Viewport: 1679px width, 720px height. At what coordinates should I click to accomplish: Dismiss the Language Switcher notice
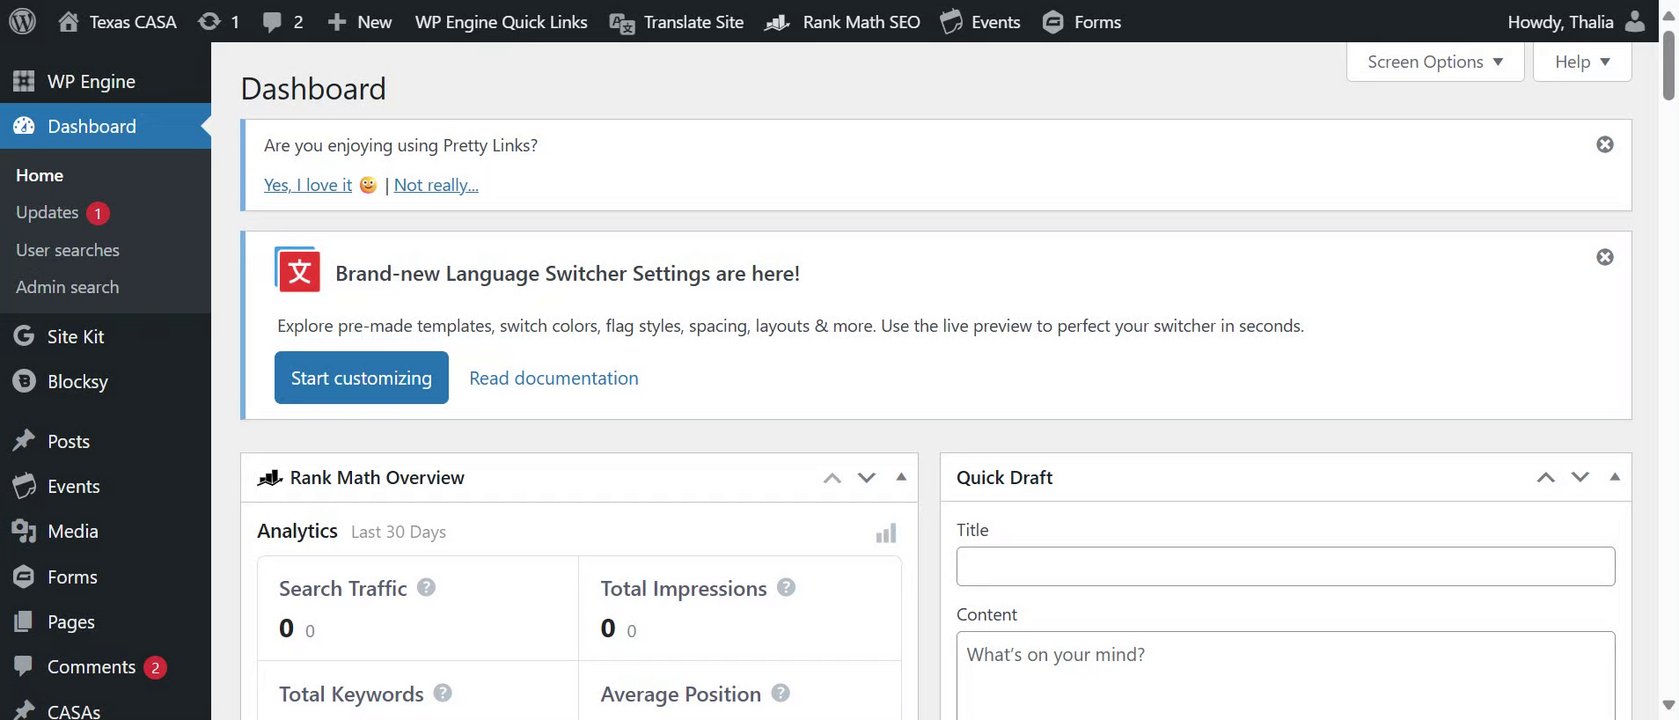(1604, 257)
